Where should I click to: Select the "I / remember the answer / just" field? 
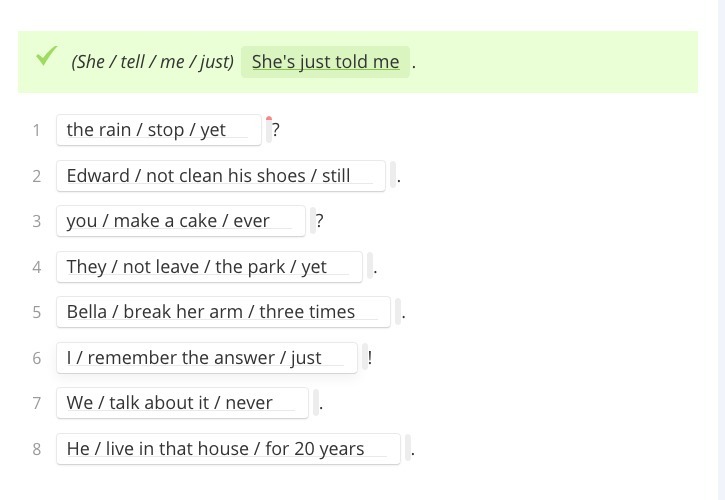coord(206,358)
